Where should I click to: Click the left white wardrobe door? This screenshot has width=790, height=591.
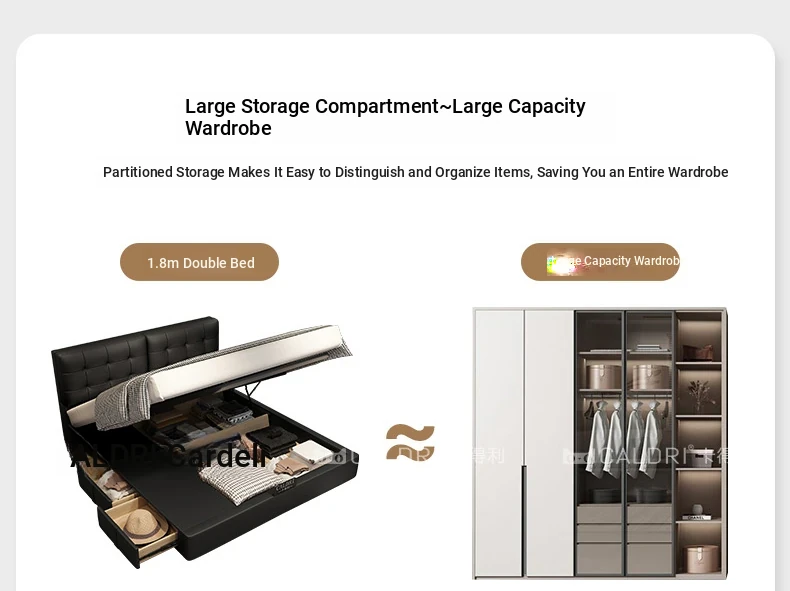click(499, 443)
